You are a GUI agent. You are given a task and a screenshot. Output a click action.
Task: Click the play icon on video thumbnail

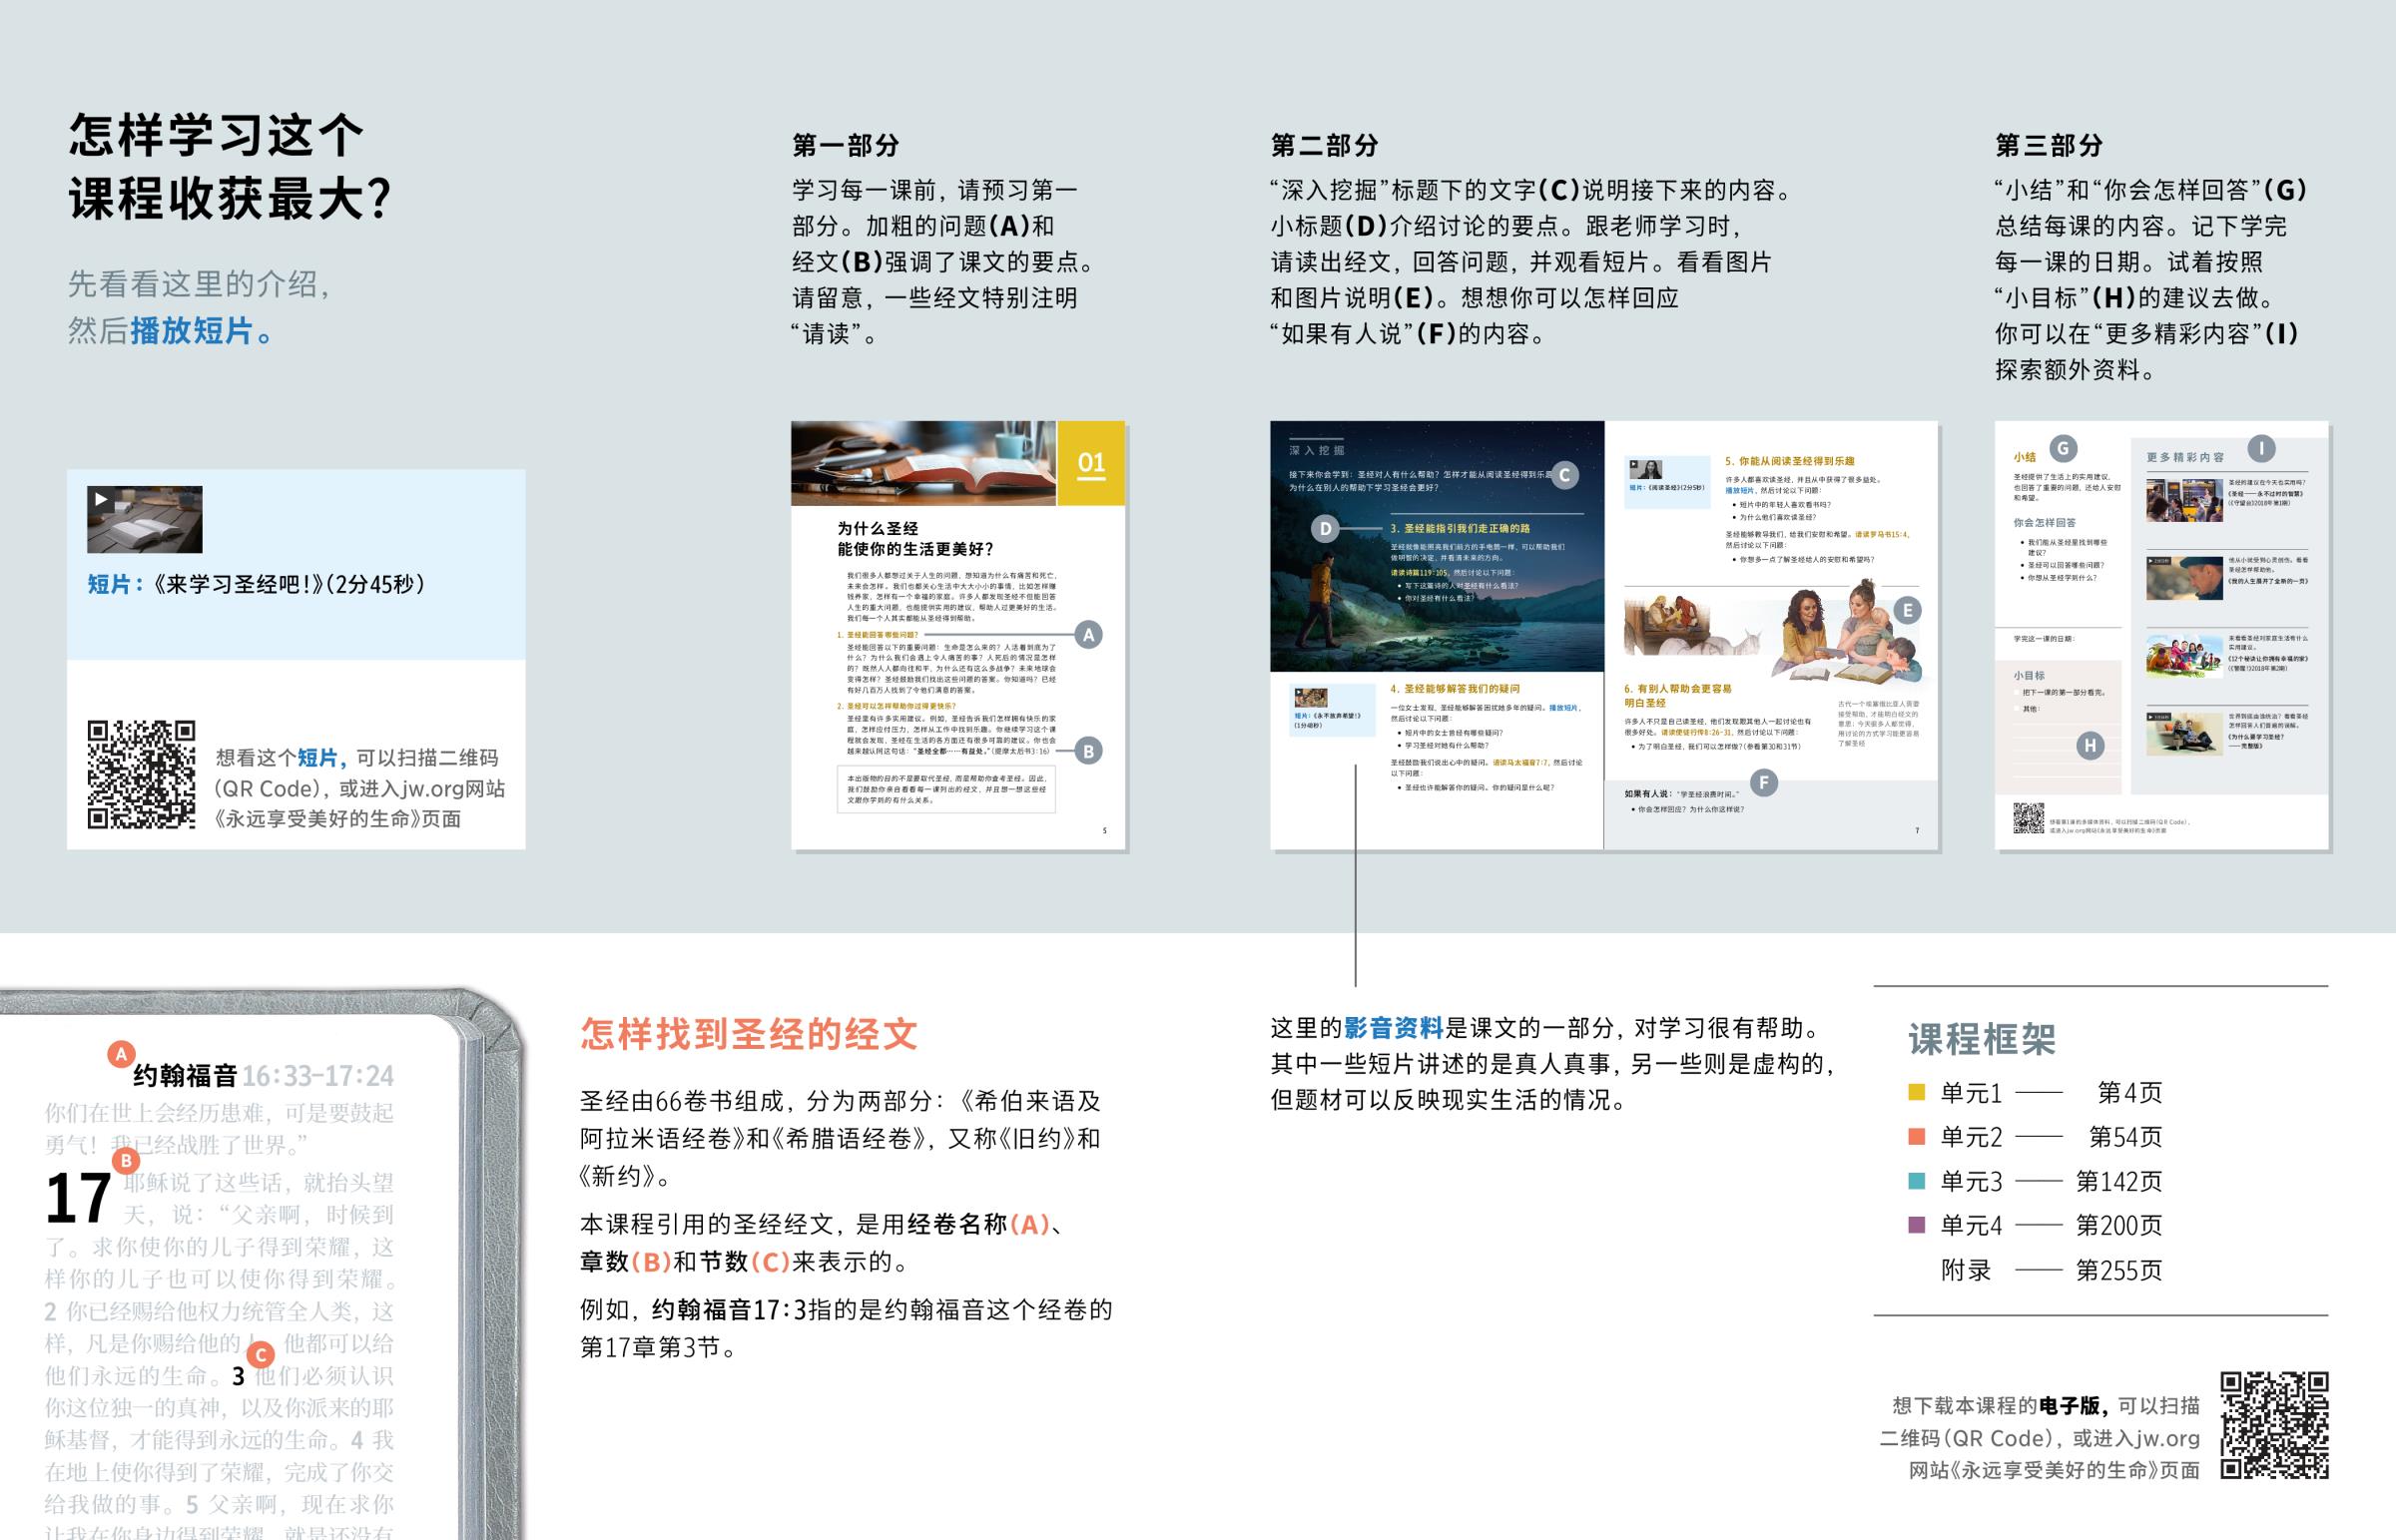[x=101, y=498]
